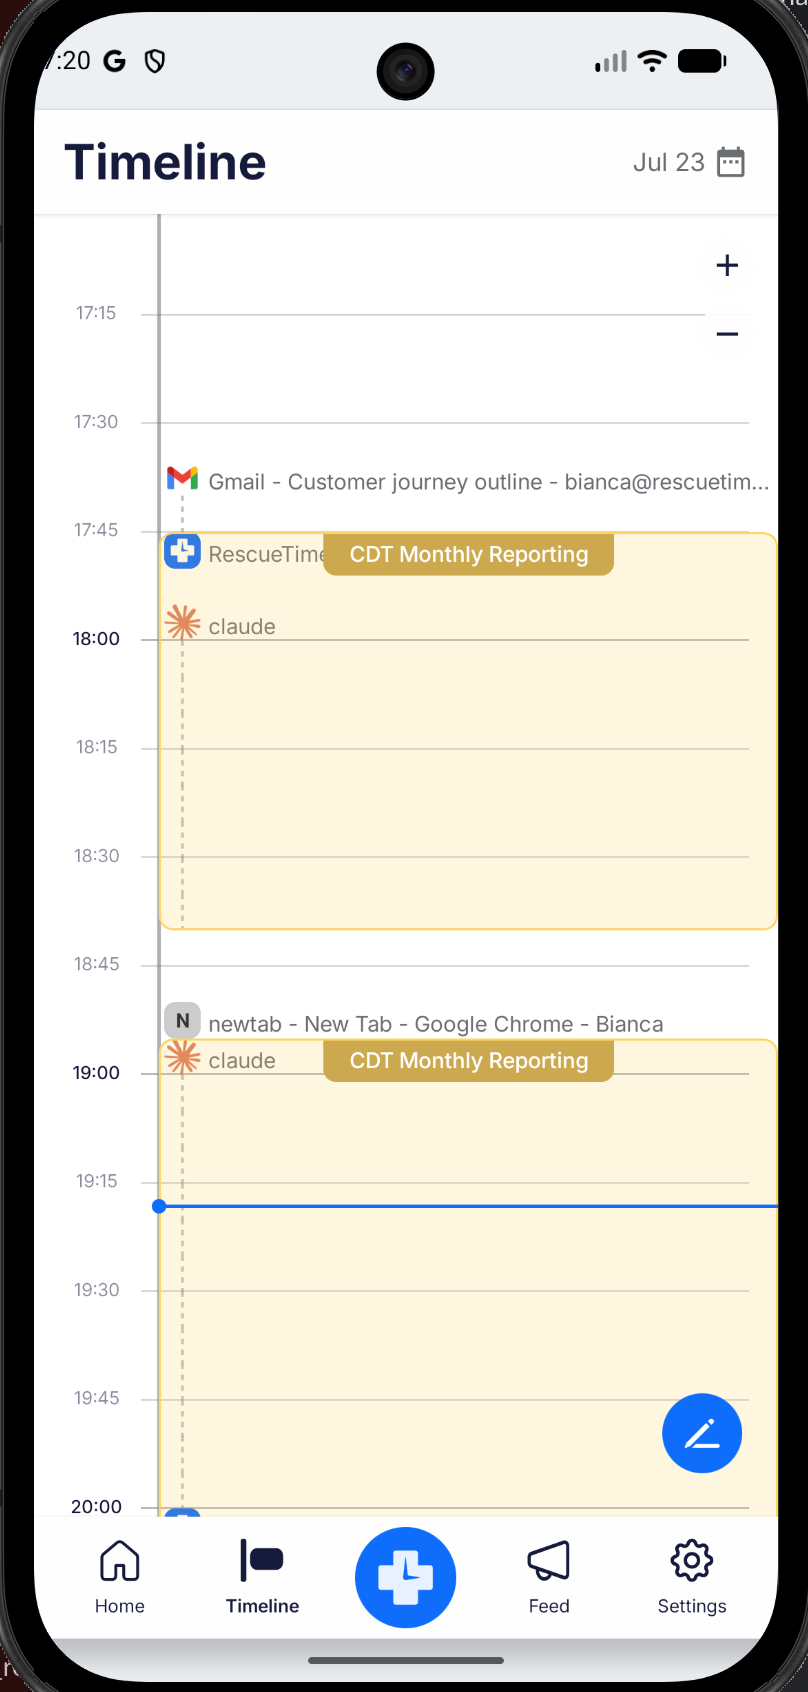Image resolution: width=808 pixels, height=1692 pixels.
Task: Switch to the Feed tab
Action: (x=549, y=1577)
